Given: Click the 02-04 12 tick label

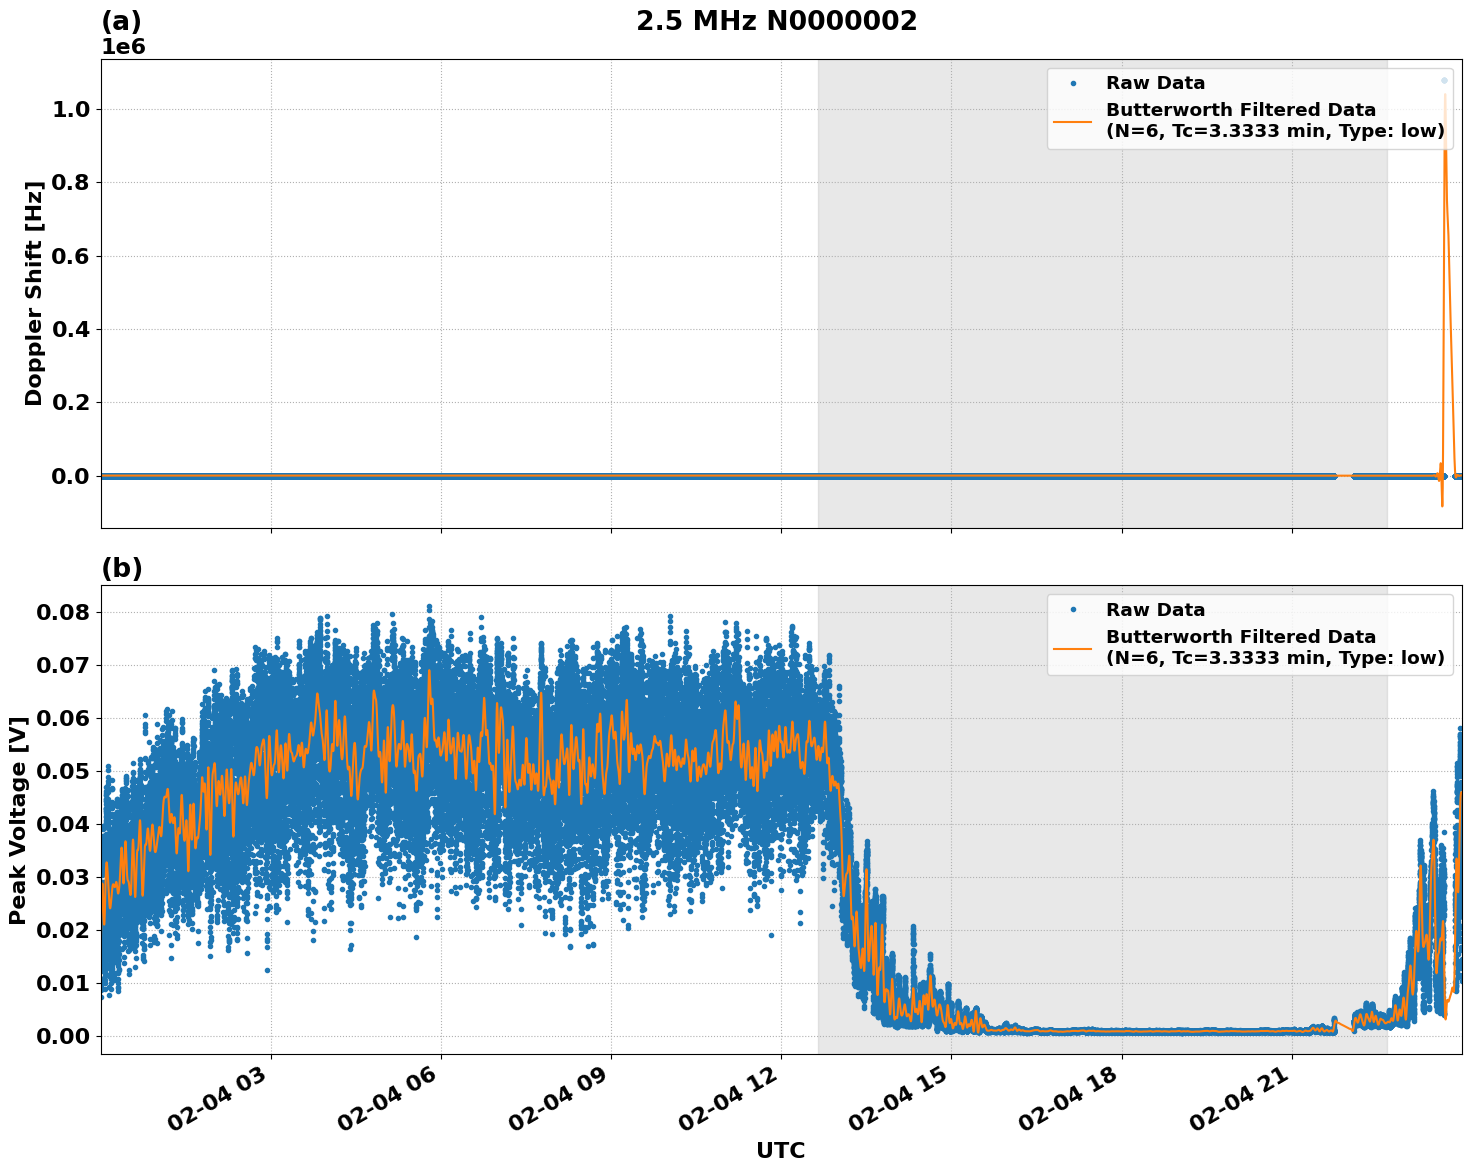Looking at the screenshot, I should click(x=729, y=1098).
